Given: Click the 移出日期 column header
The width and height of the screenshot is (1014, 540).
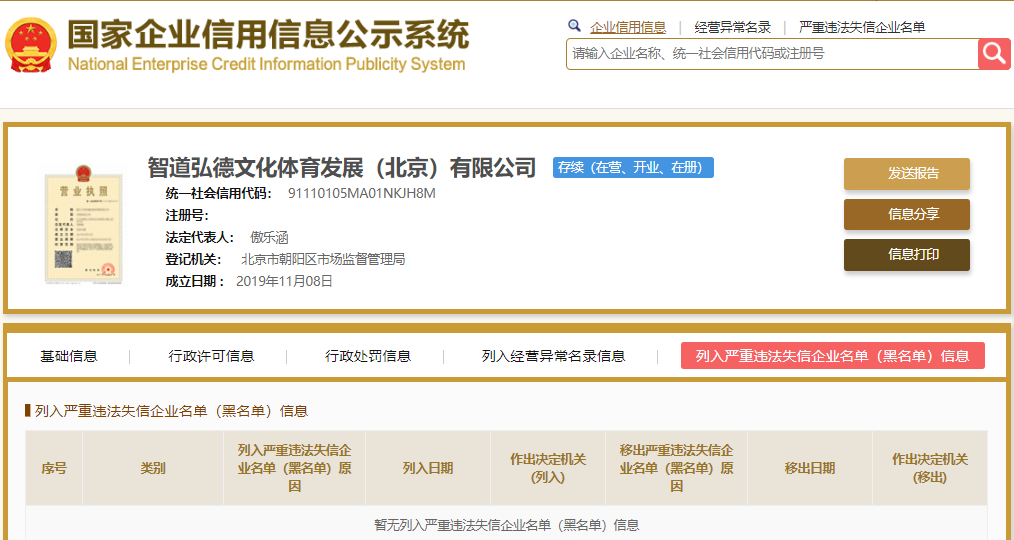Looking at the screenshot, I should click(810, 468).
